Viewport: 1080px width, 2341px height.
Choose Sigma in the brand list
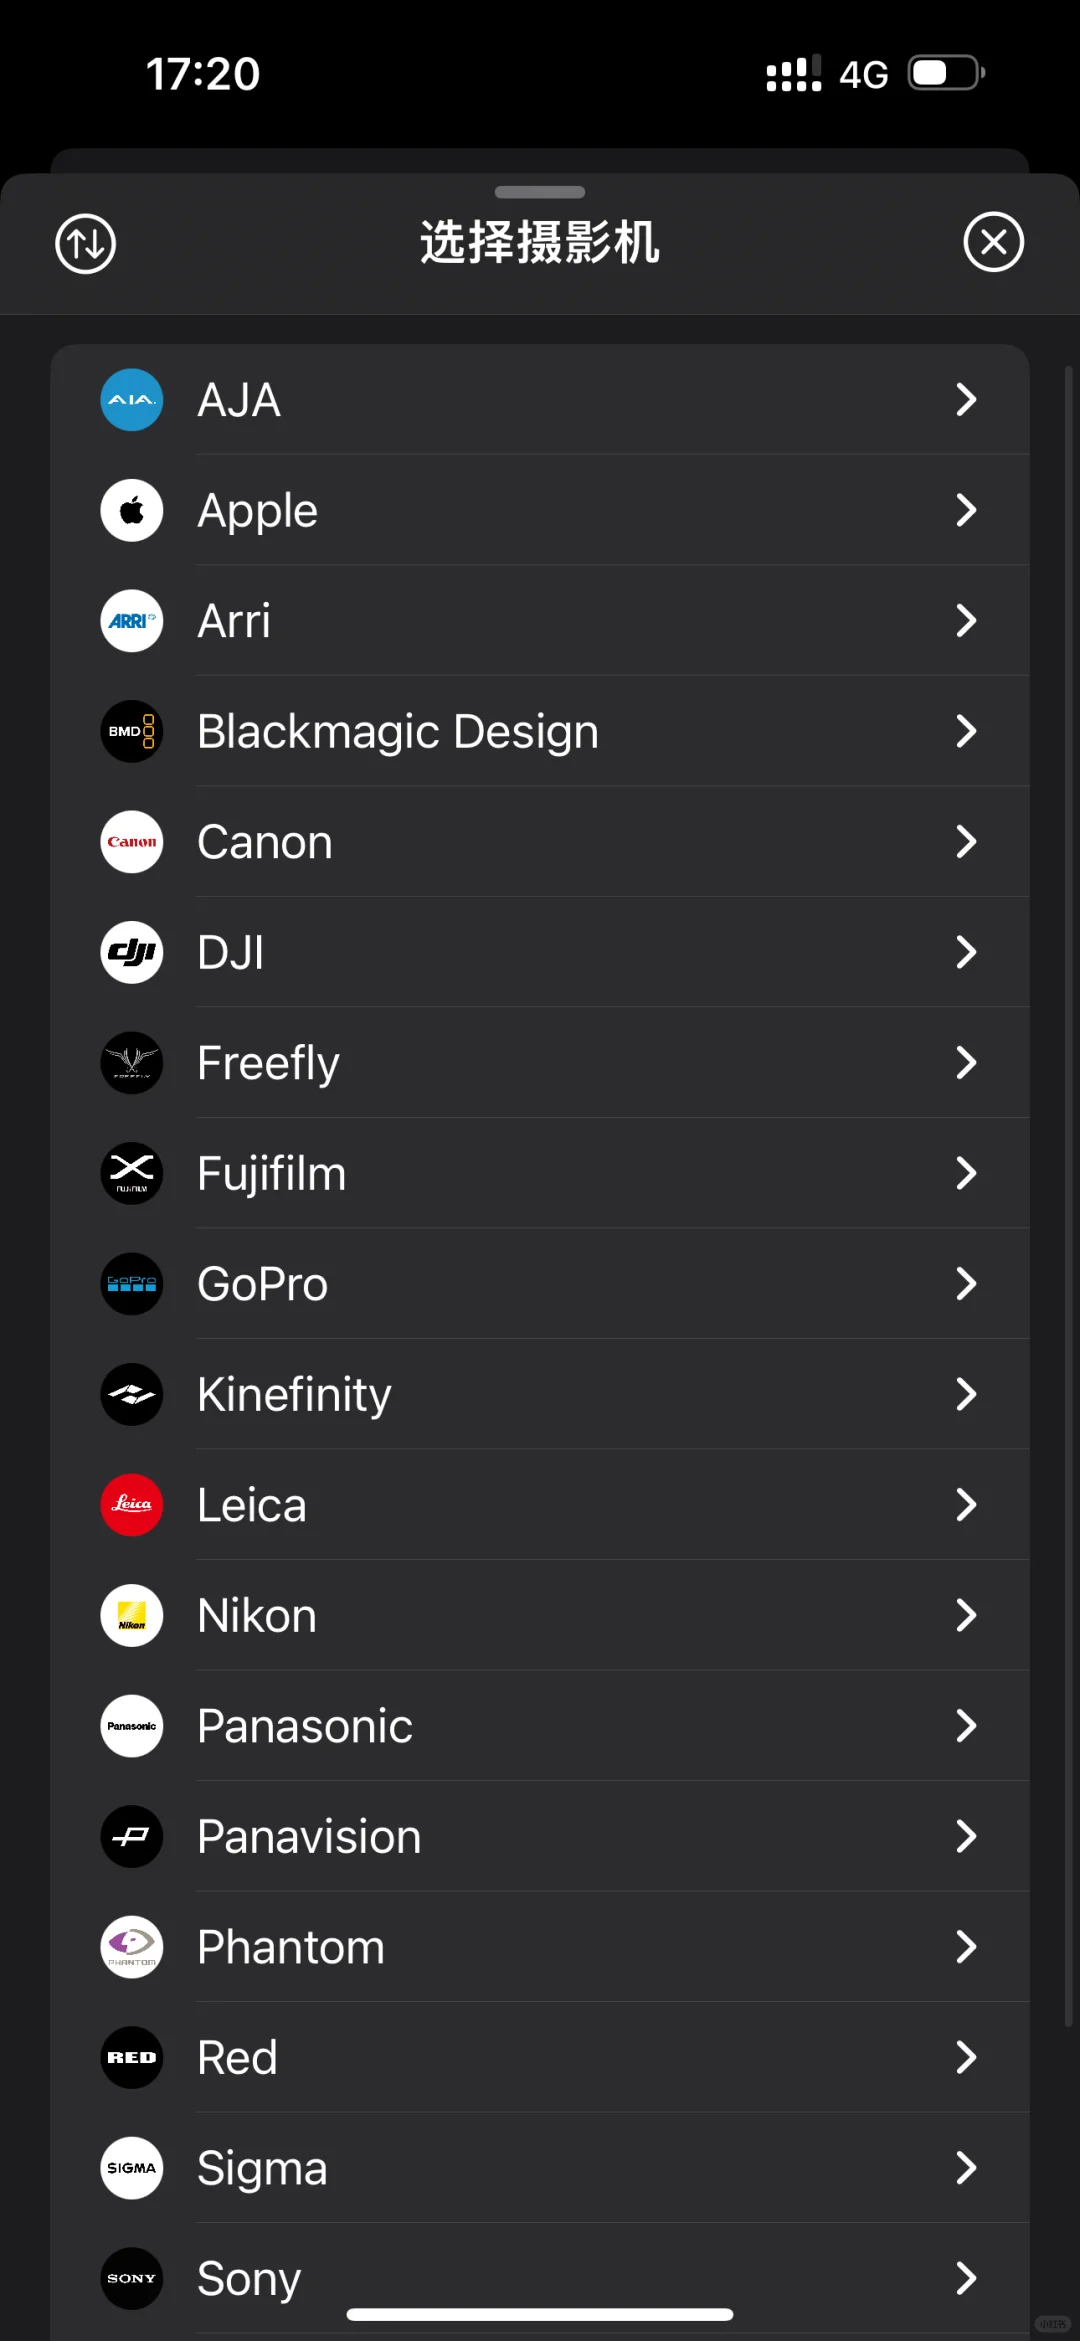point(262,2168)
